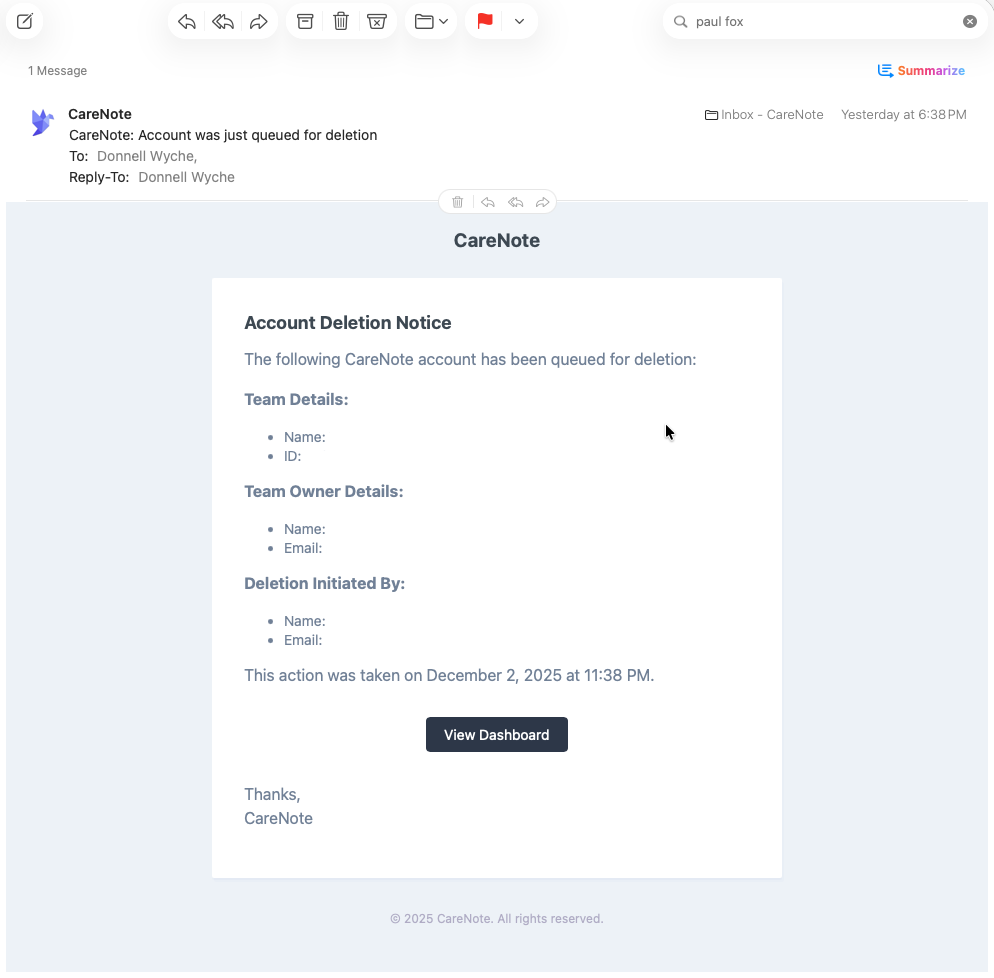Reply all from the top toolbar
Screen dimensions: 994x978
(x=223, y=20)
